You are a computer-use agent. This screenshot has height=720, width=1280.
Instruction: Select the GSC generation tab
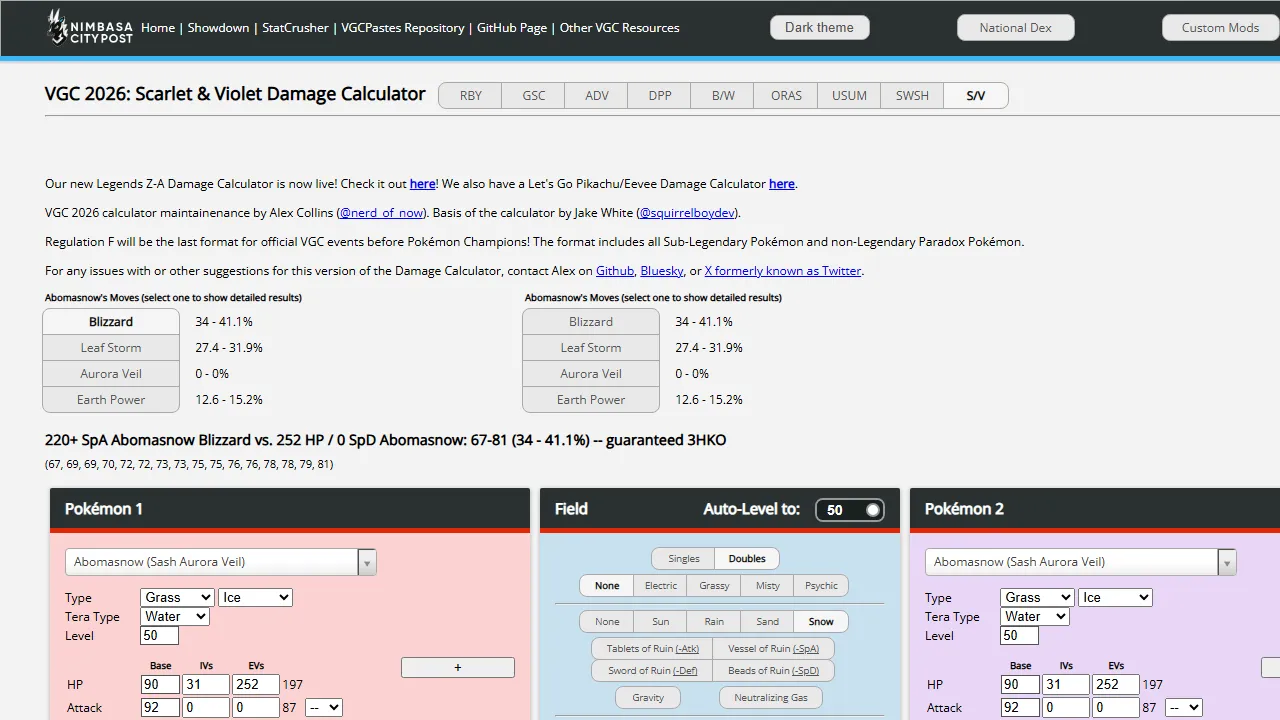[x=533, y=95]
